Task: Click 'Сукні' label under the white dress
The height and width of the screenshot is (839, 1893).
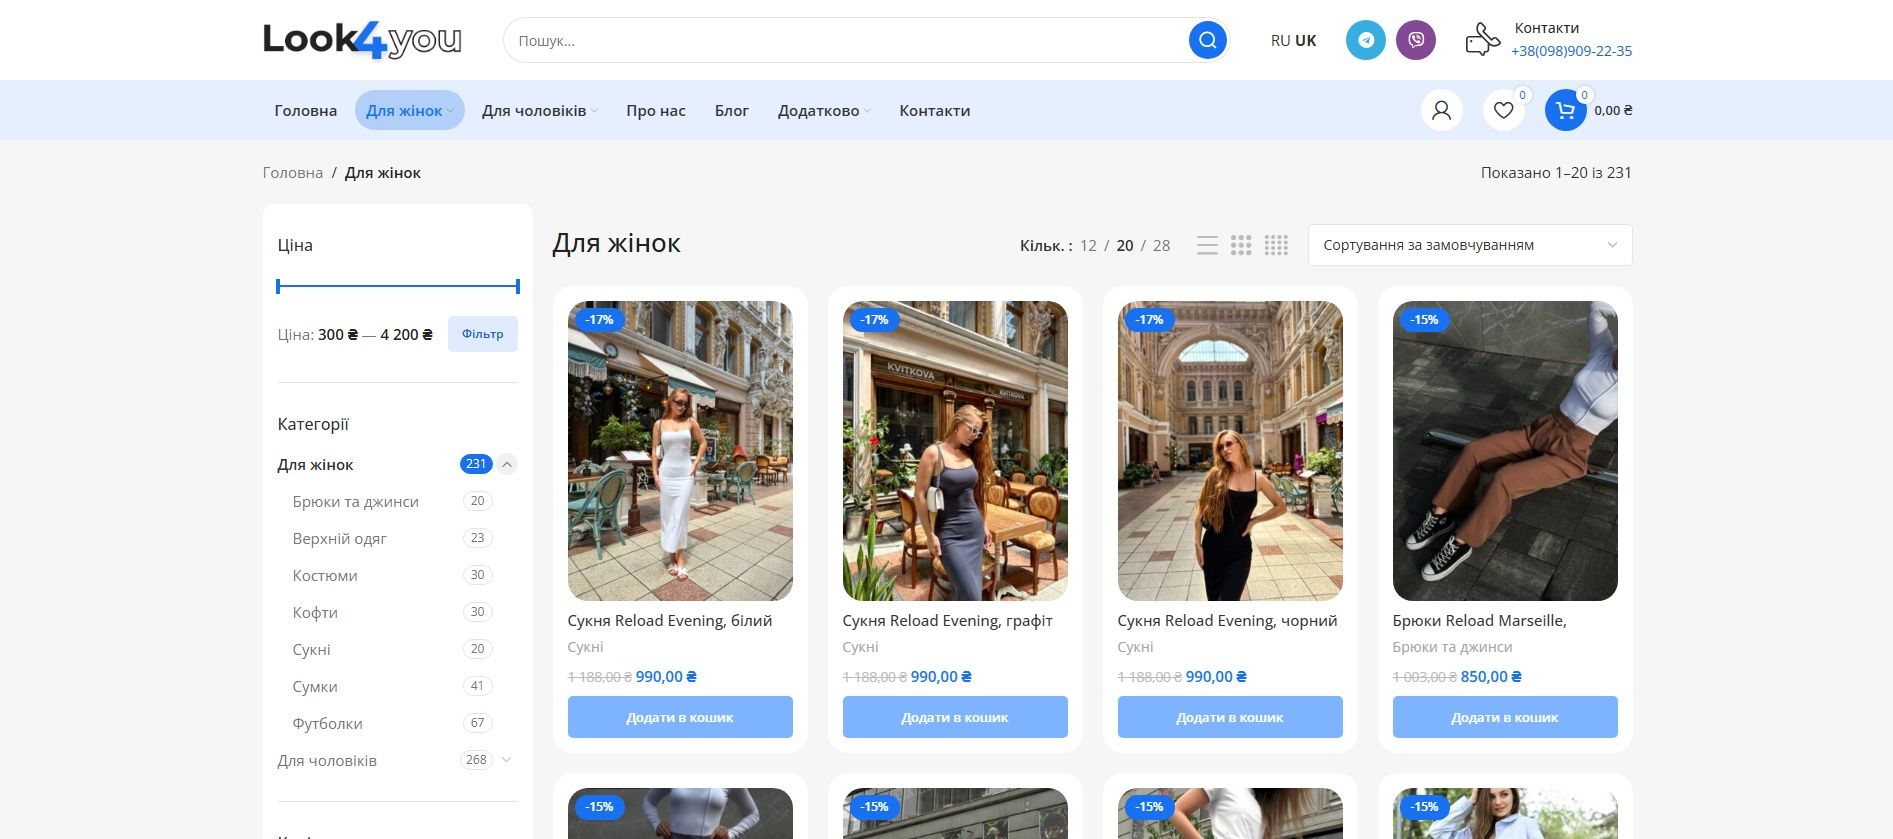Action: pos(585,647)
